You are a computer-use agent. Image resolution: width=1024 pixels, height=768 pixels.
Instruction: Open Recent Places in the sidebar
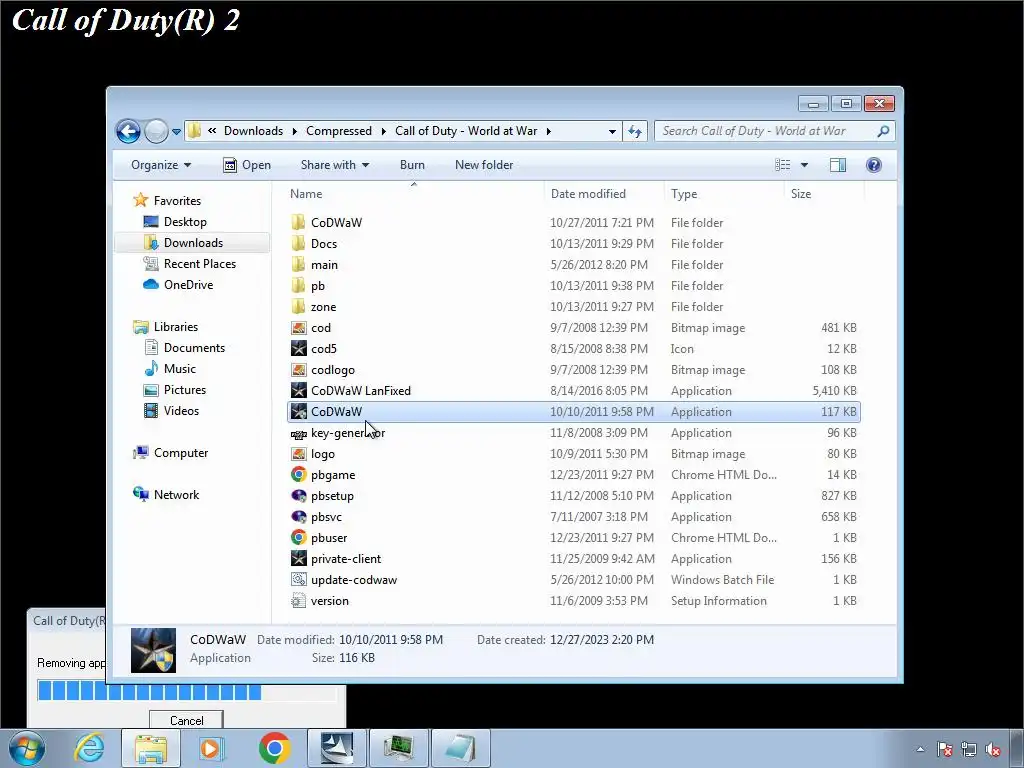tap(190, 264)
